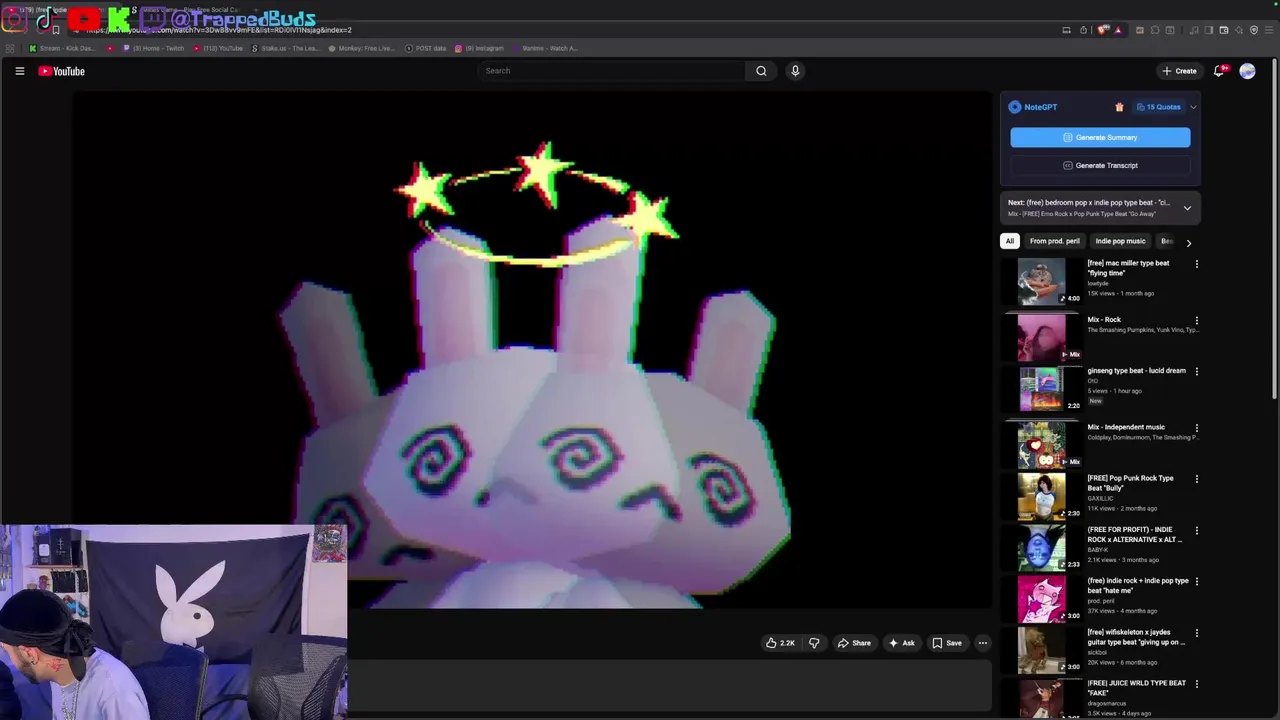Open the (9) Instagram bookmark
Image resolution: width=1280 pixels, height=720 pixels.
tap(479, 48)
